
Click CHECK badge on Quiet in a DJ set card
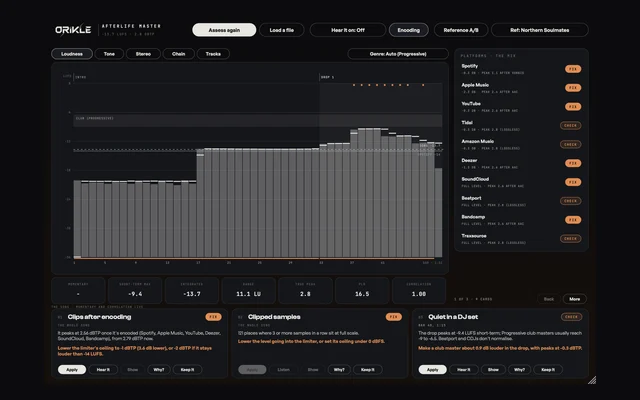pyautogui.click(x=571, y=317)
